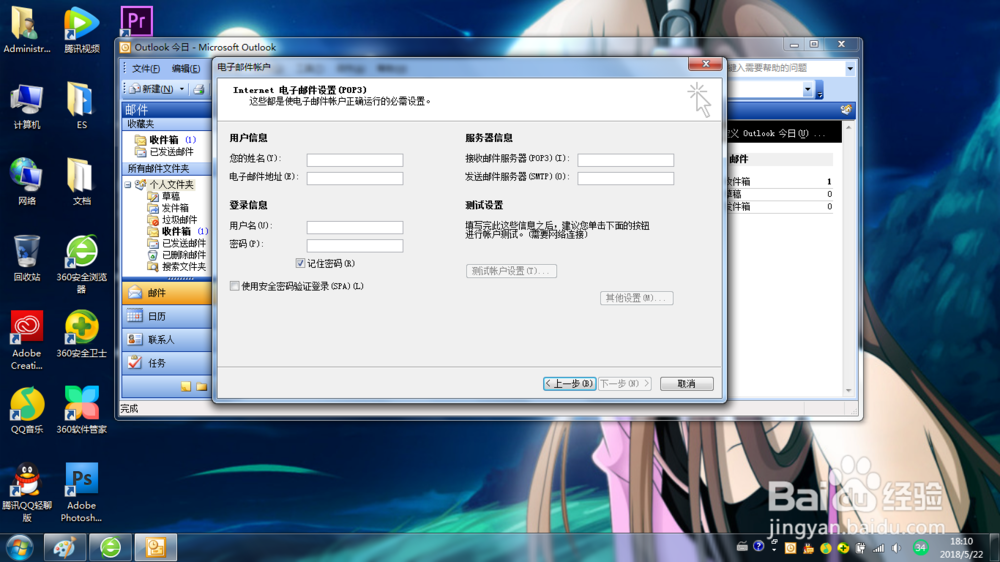Click the help question-mark tray icon
The width and height of the screenshot is (1000, 562).
tap(758, 547)
